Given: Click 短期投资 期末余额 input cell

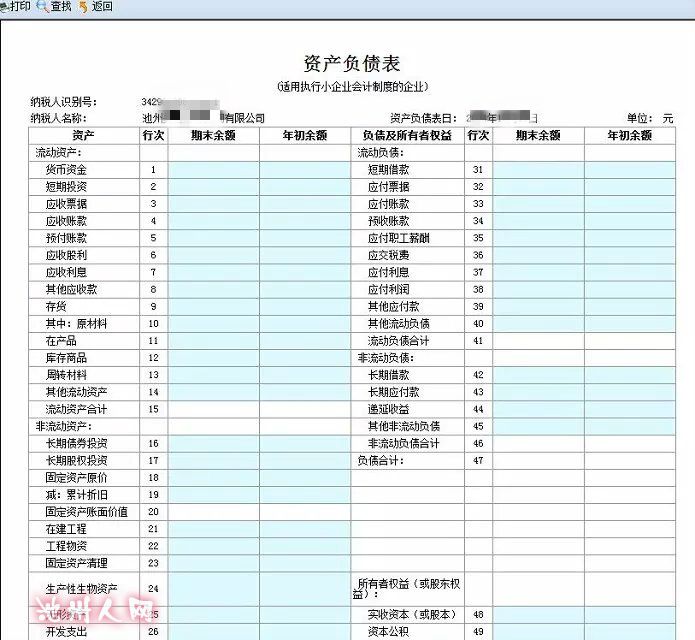Looking at the screenshot, I should click(214, 187).
